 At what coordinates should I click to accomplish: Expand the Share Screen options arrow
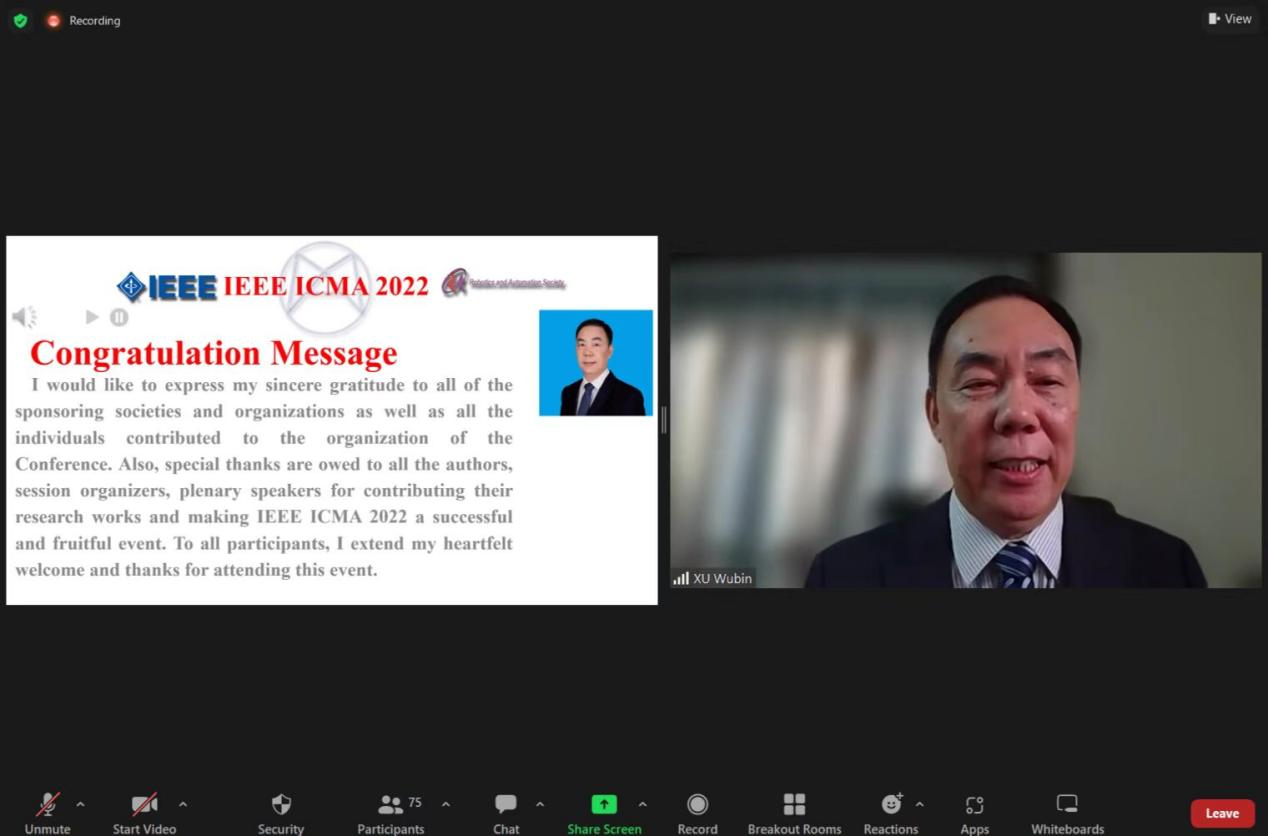[643, 804]
